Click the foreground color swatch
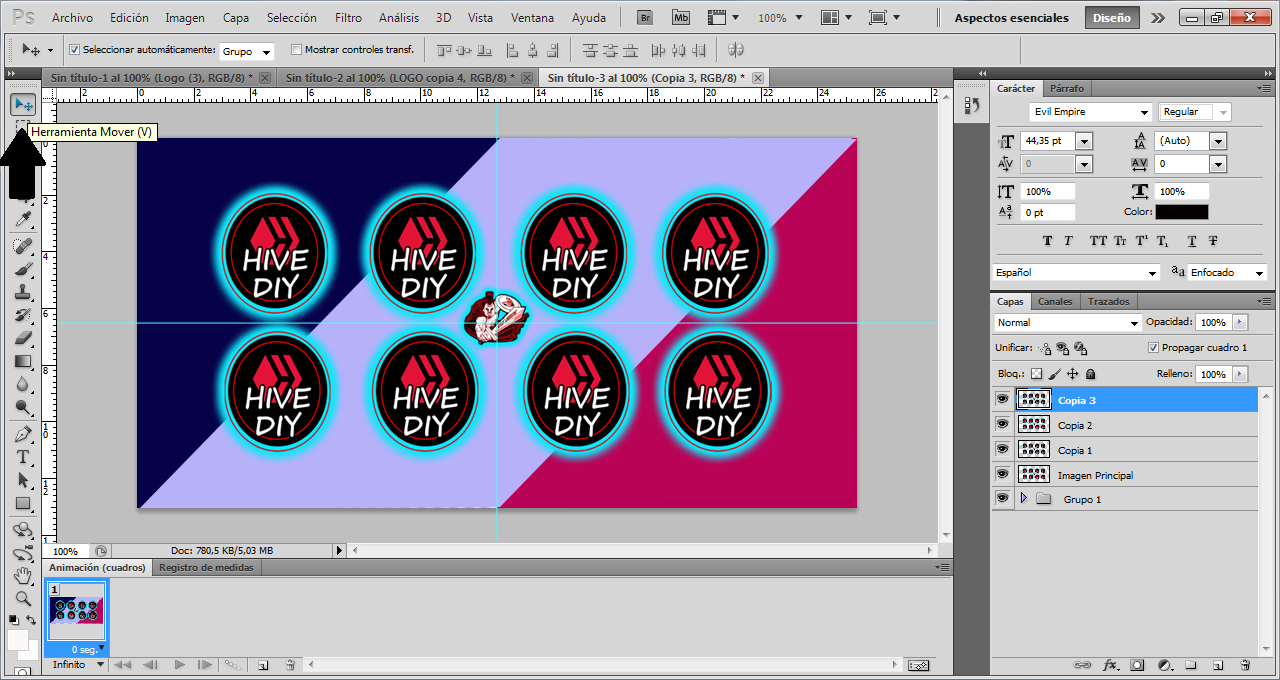Viewport: 1280px width, 680px height. click(x=17, y=639)
